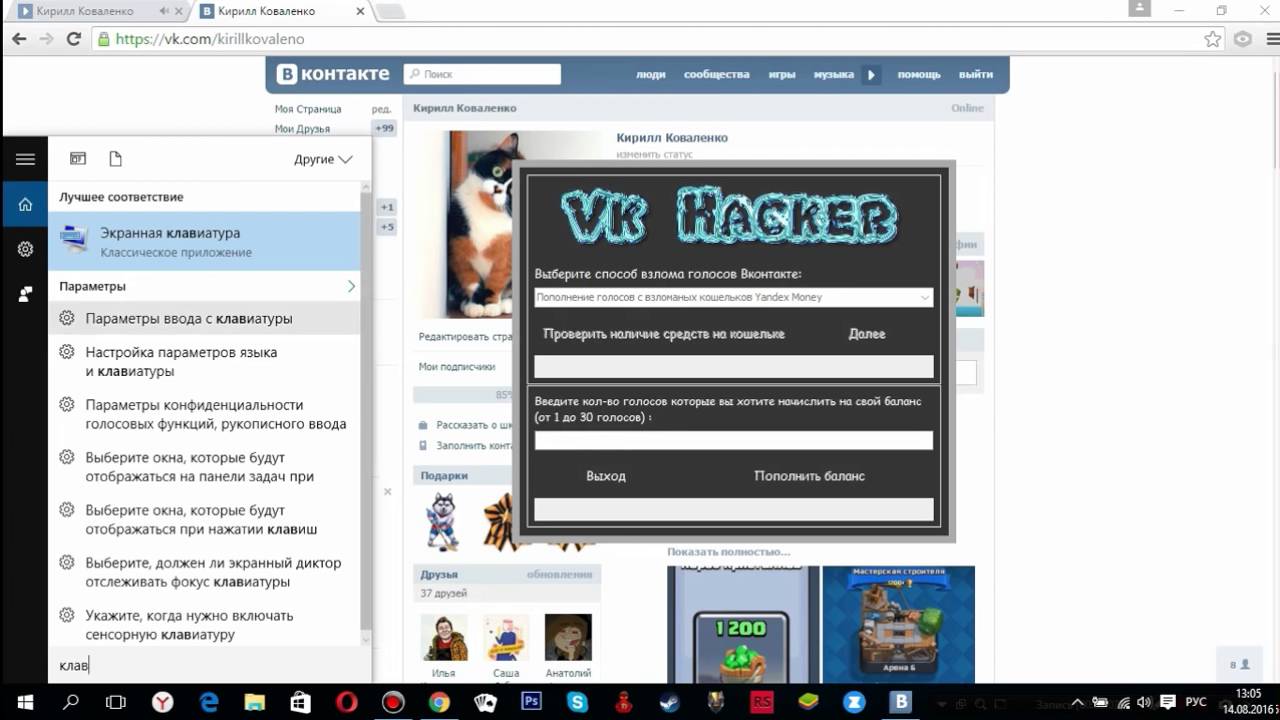Open помощь in VK header menu
Image resolution: width=1280 pixels, height=720 pixels.
tap(918, 74)
